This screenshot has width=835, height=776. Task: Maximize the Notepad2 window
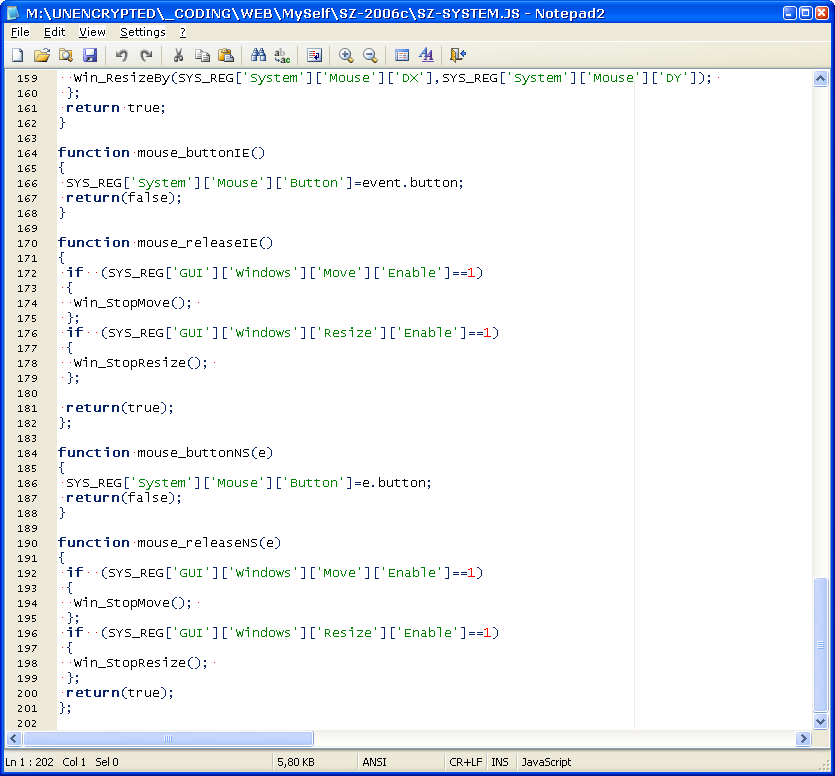coord(806,13)
